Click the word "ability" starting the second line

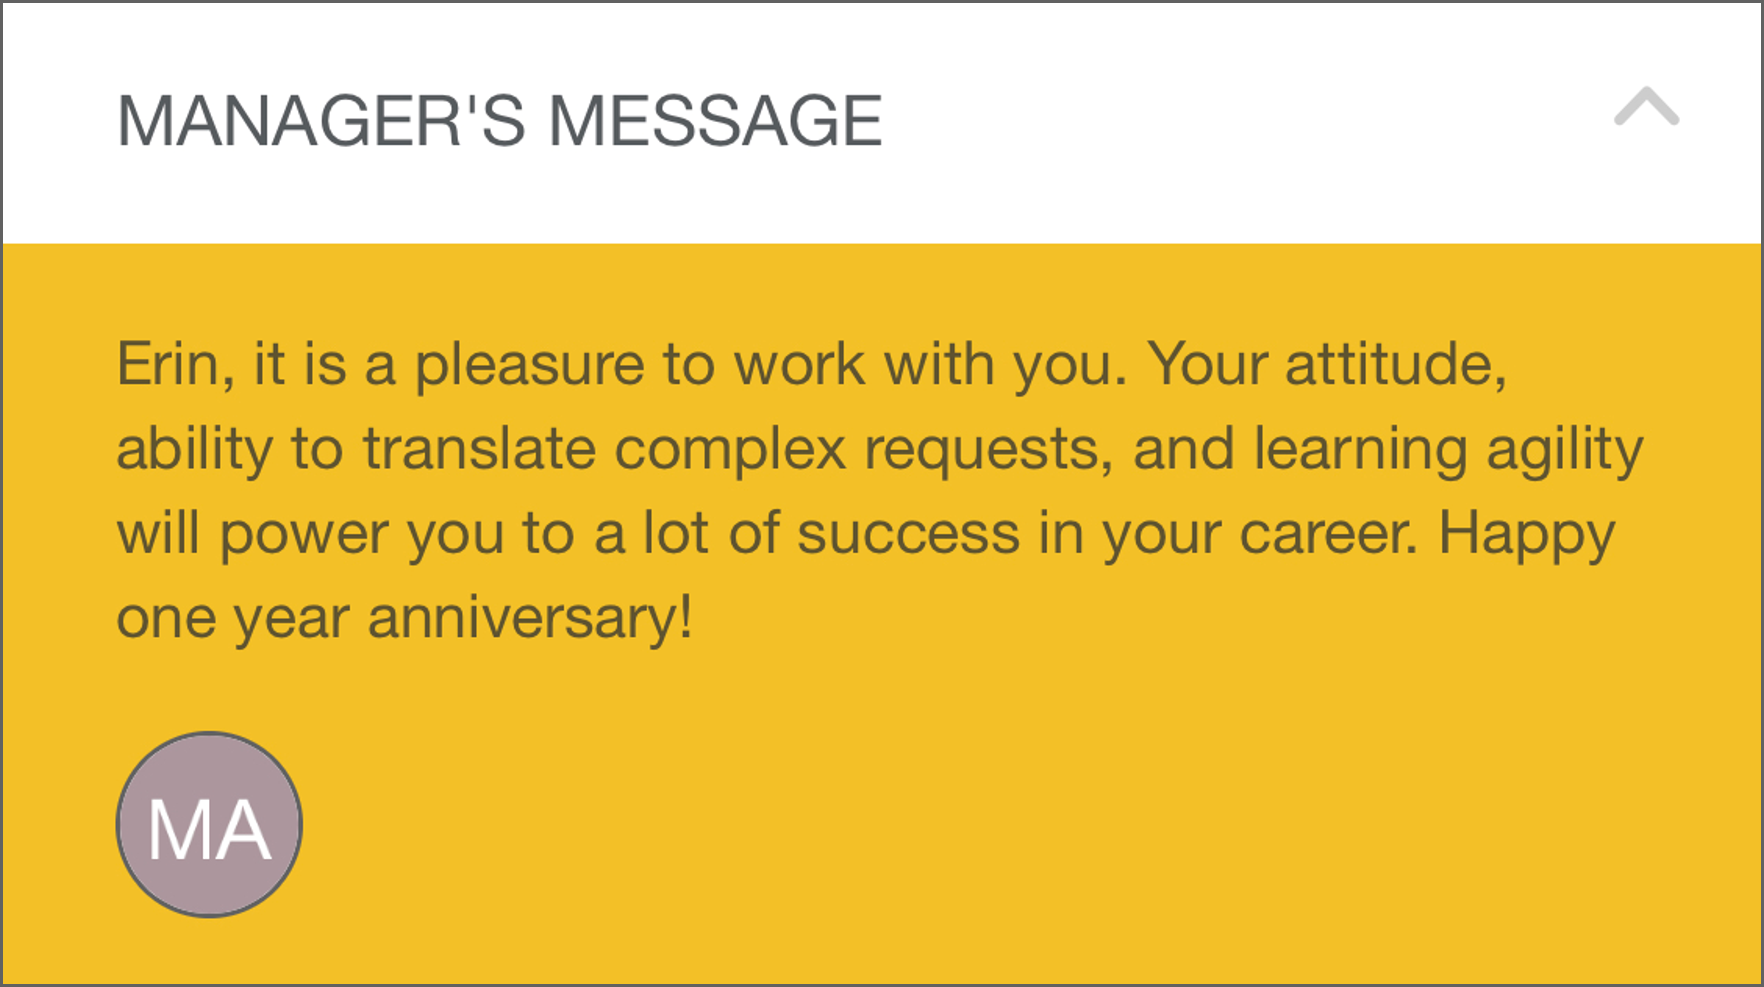point(194,449)
